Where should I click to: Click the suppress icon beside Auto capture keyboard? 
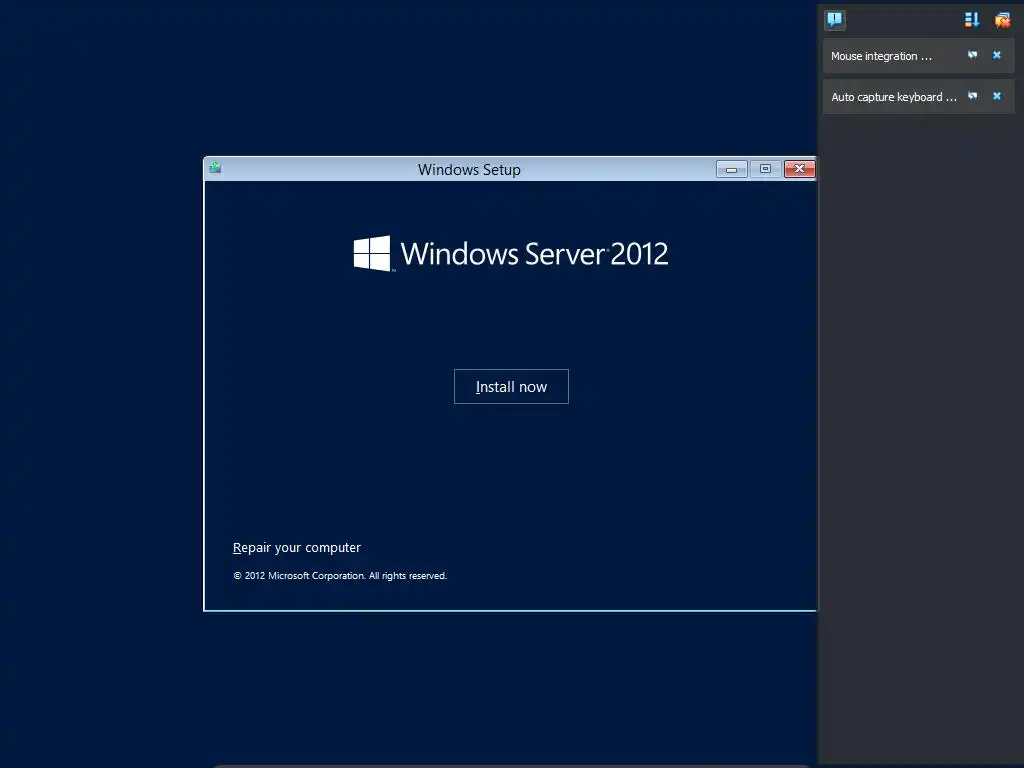tap(972, 96)
